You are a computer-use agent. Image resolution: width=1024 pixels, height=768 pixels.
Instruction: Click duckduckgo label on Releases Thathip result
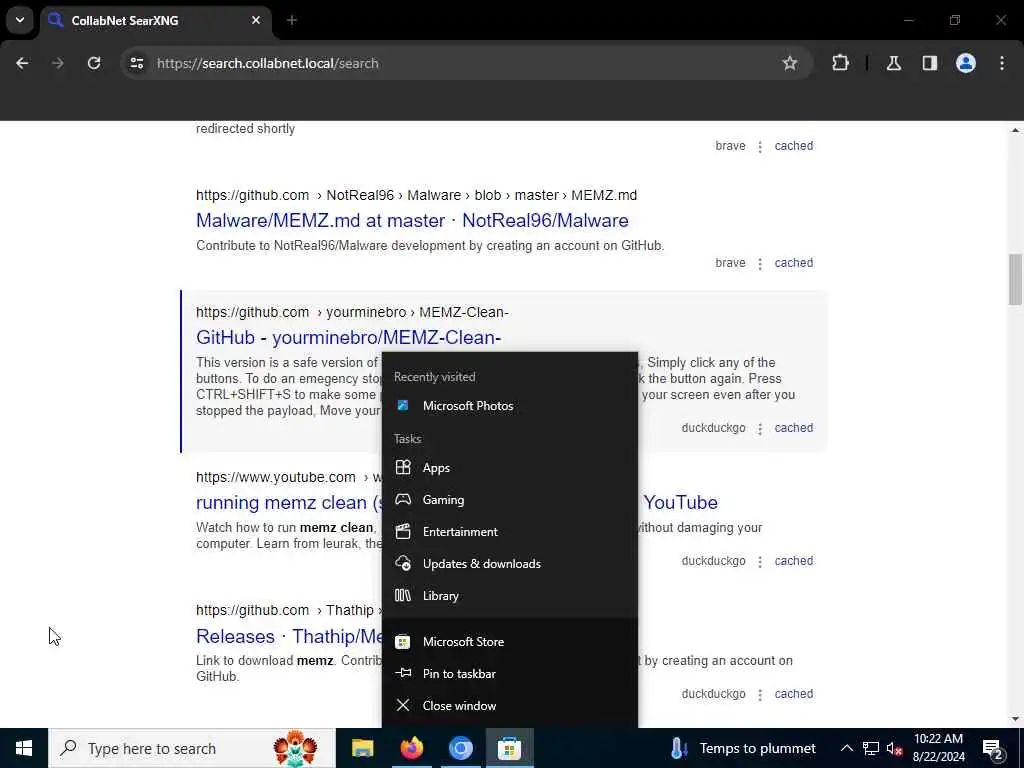[713, 694]
